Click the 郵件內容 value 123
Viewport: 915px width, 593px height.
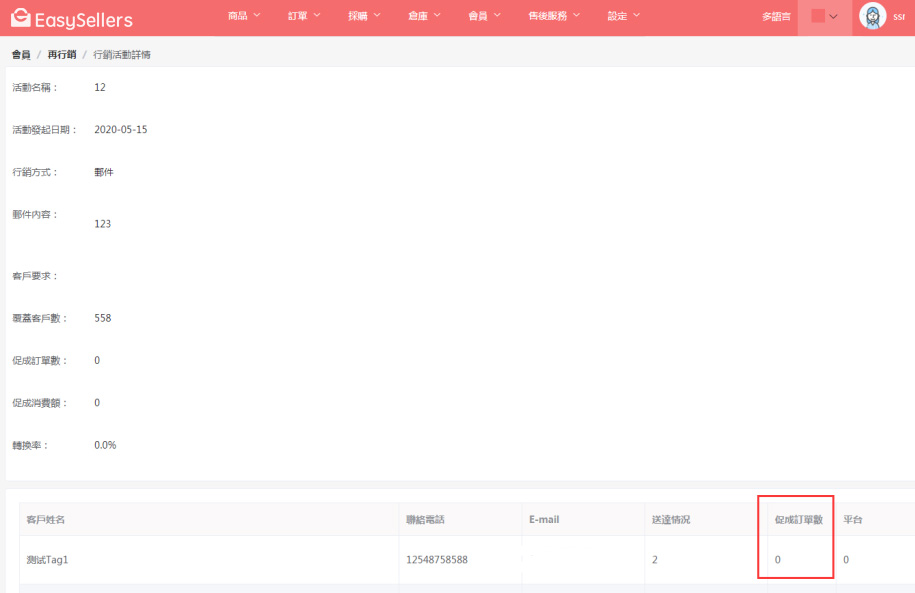click(x=103, y=224)
